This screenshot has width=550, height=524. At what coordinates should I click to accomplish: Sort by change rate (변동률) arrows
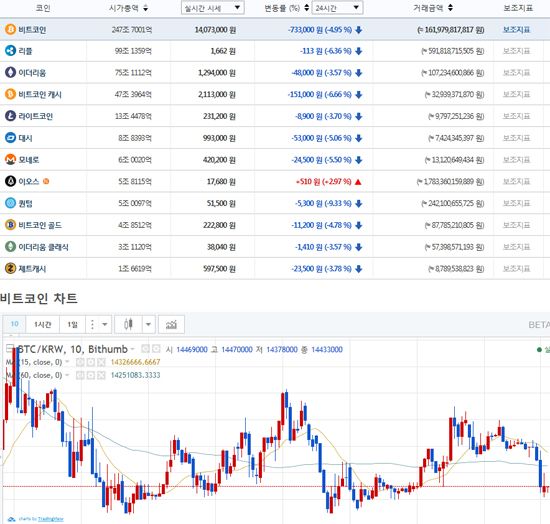tap(307, 8)
